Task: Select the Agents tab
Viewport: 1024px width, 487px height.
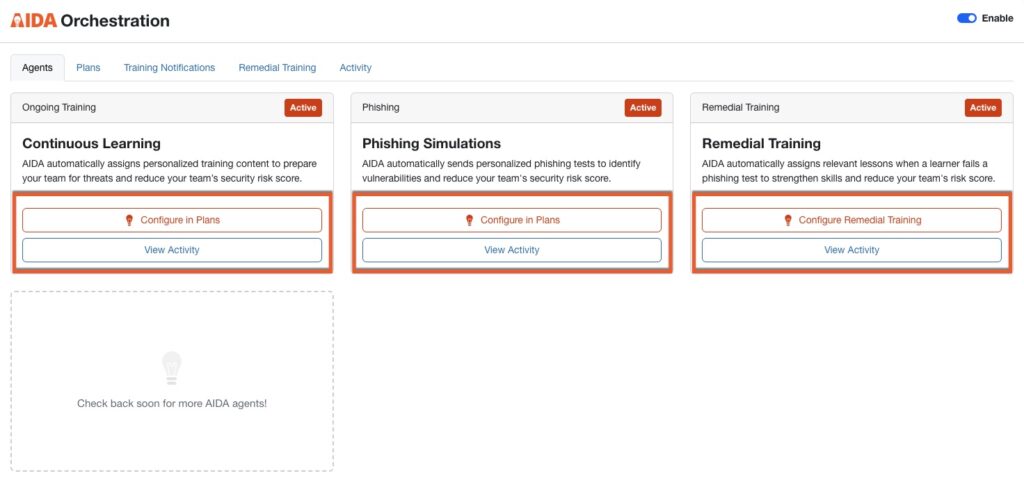Action: coord(37,68)
